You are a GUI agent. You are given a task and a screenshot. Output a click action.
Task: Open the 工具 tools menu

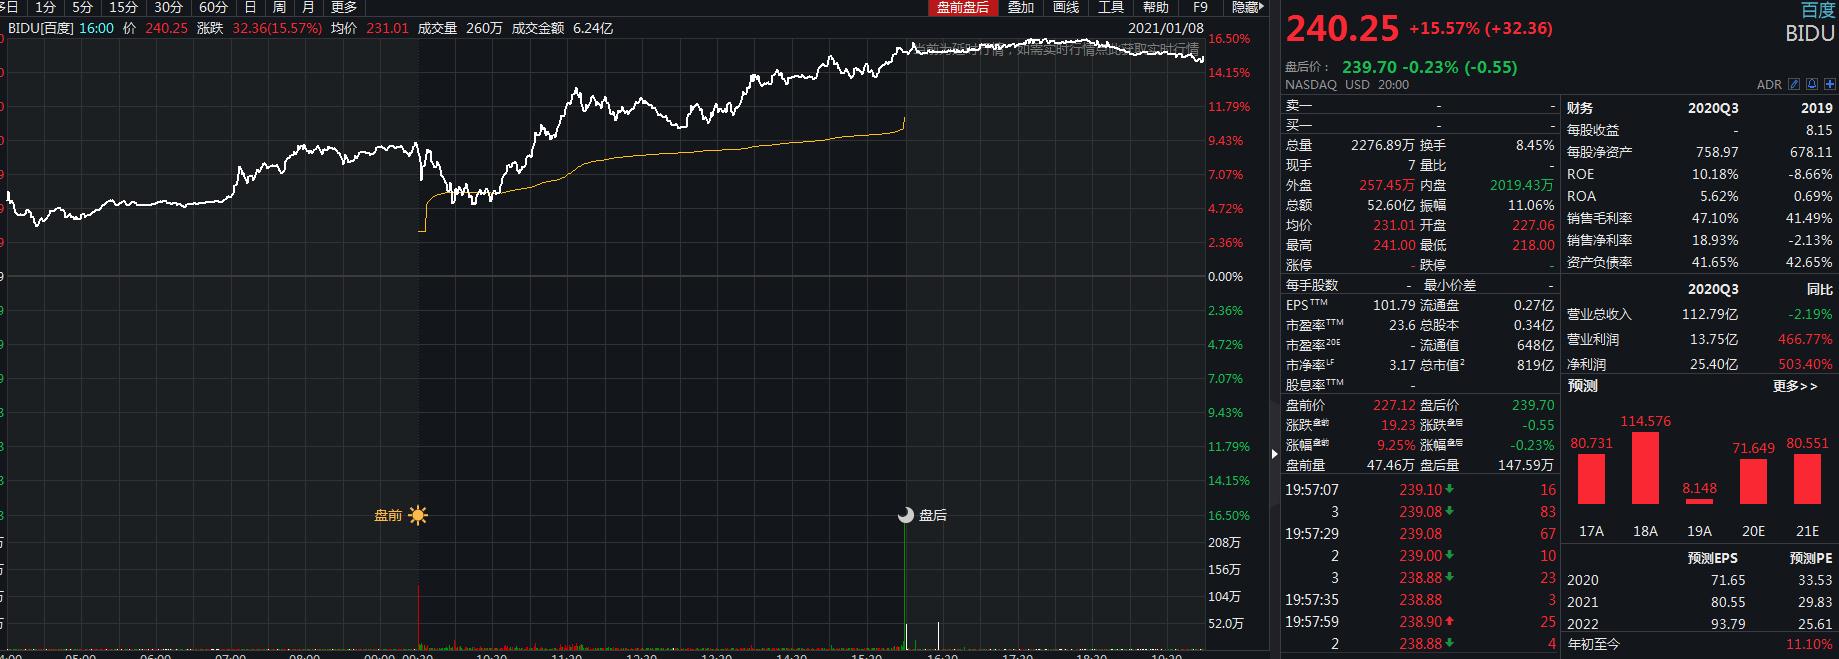pyautogui.click(x=1111, y=7)
